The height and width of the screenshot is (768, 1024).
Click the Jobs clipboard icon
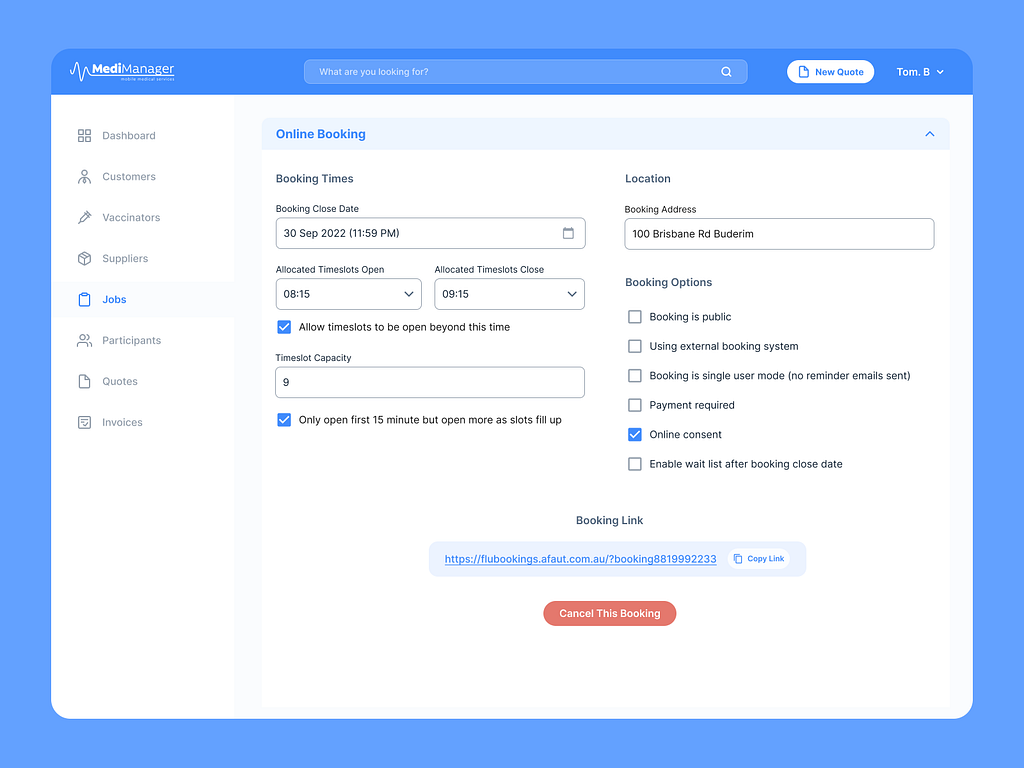click(x=84, y=300)
